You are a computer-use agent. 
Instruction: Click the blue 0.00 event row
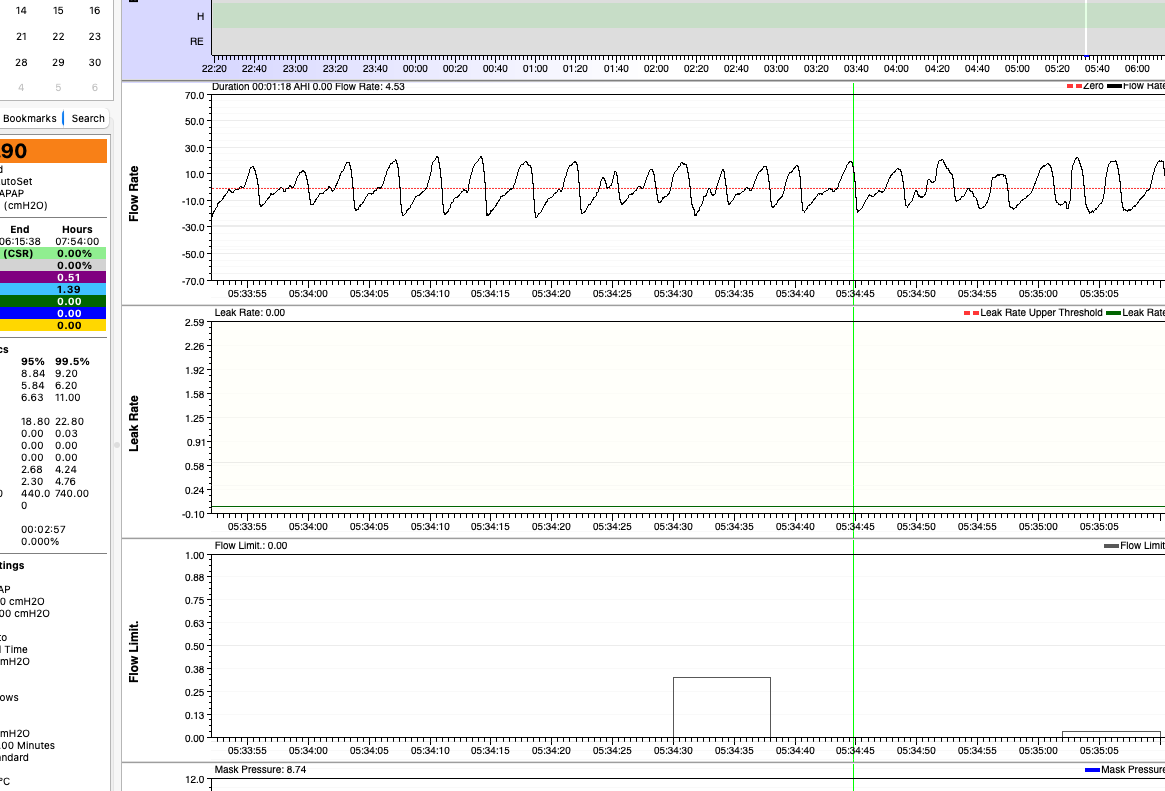pos(53,313)
